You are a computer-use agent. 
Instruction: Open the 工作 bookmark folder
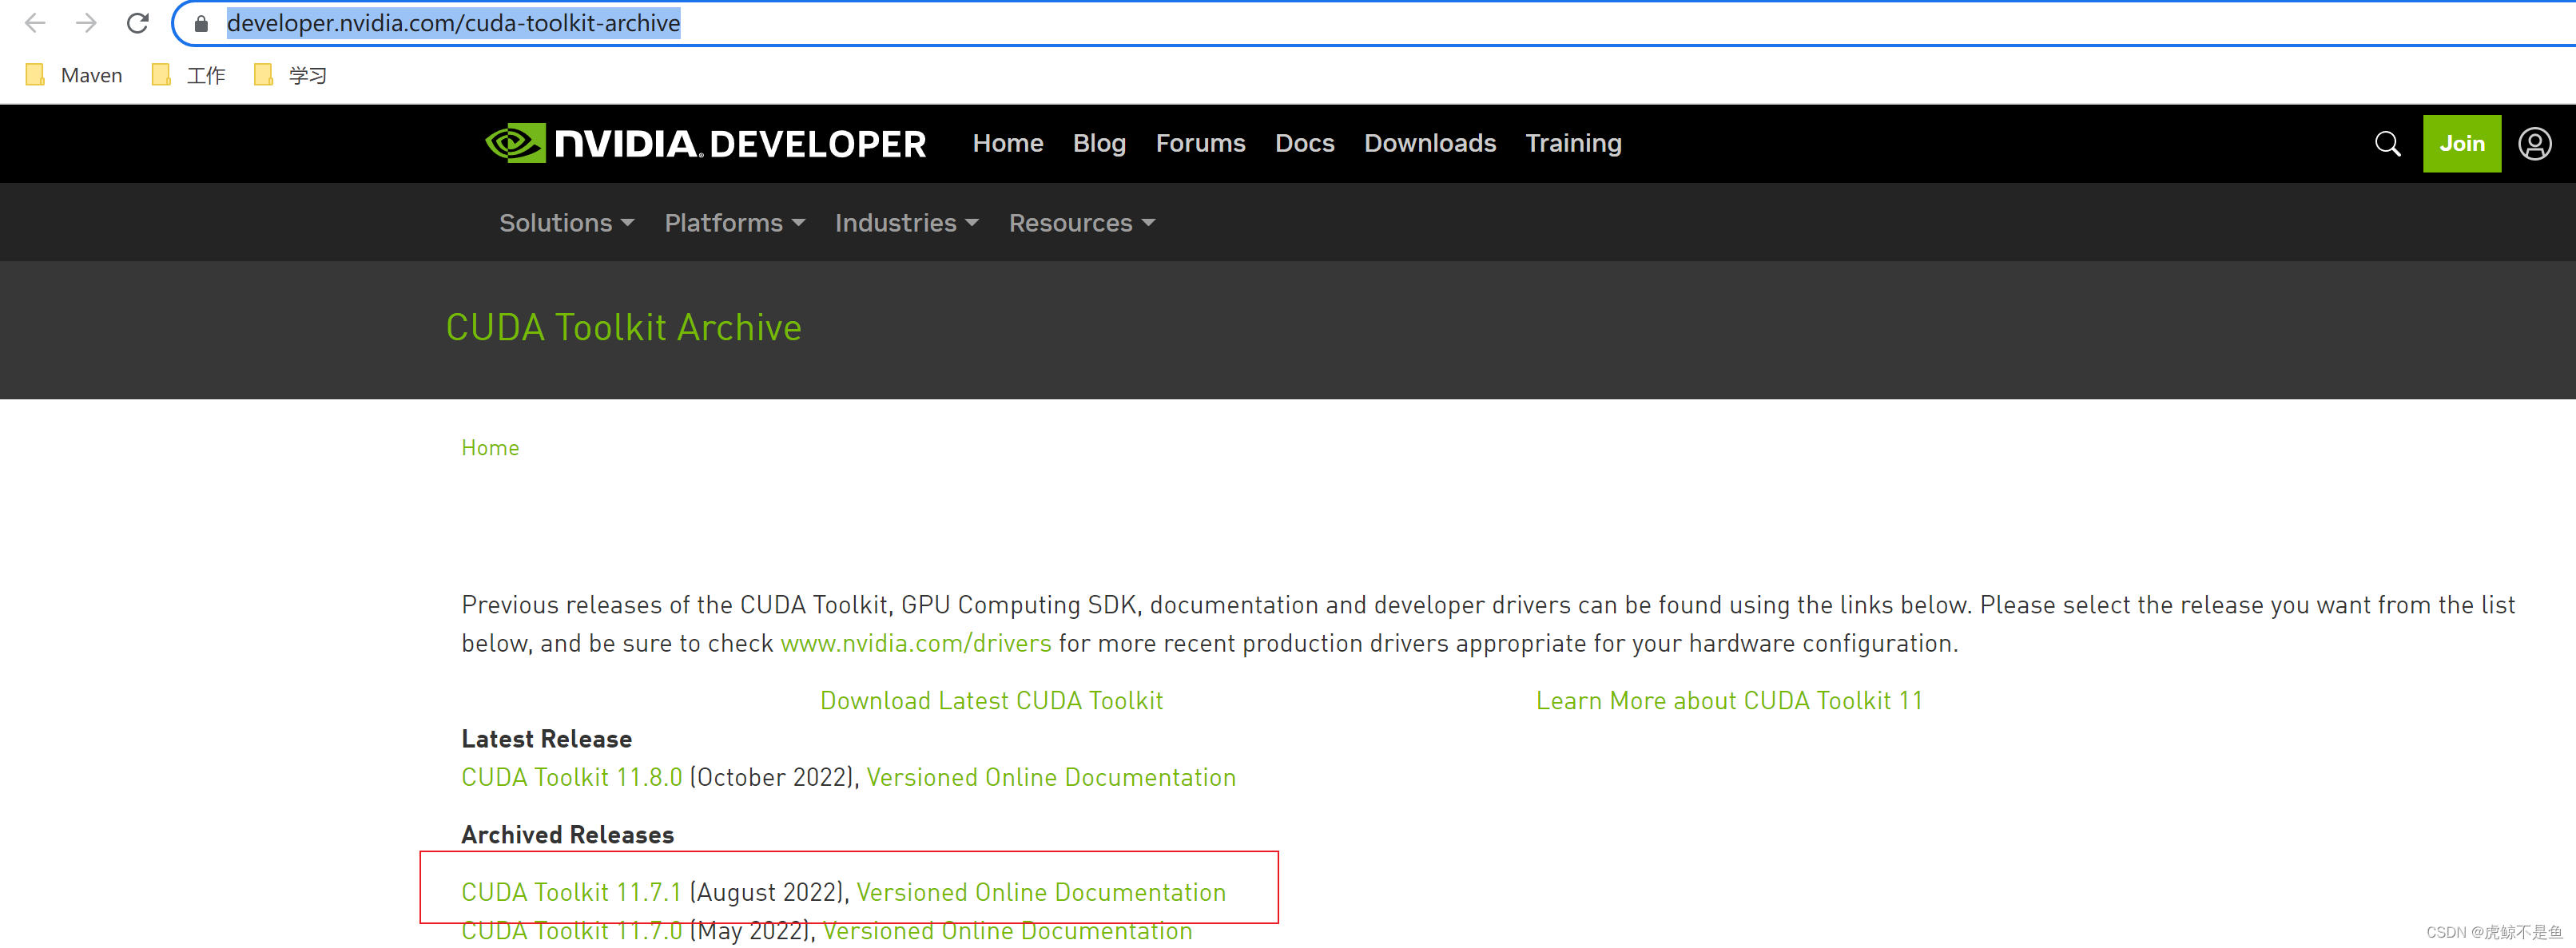tap(189, 76)
